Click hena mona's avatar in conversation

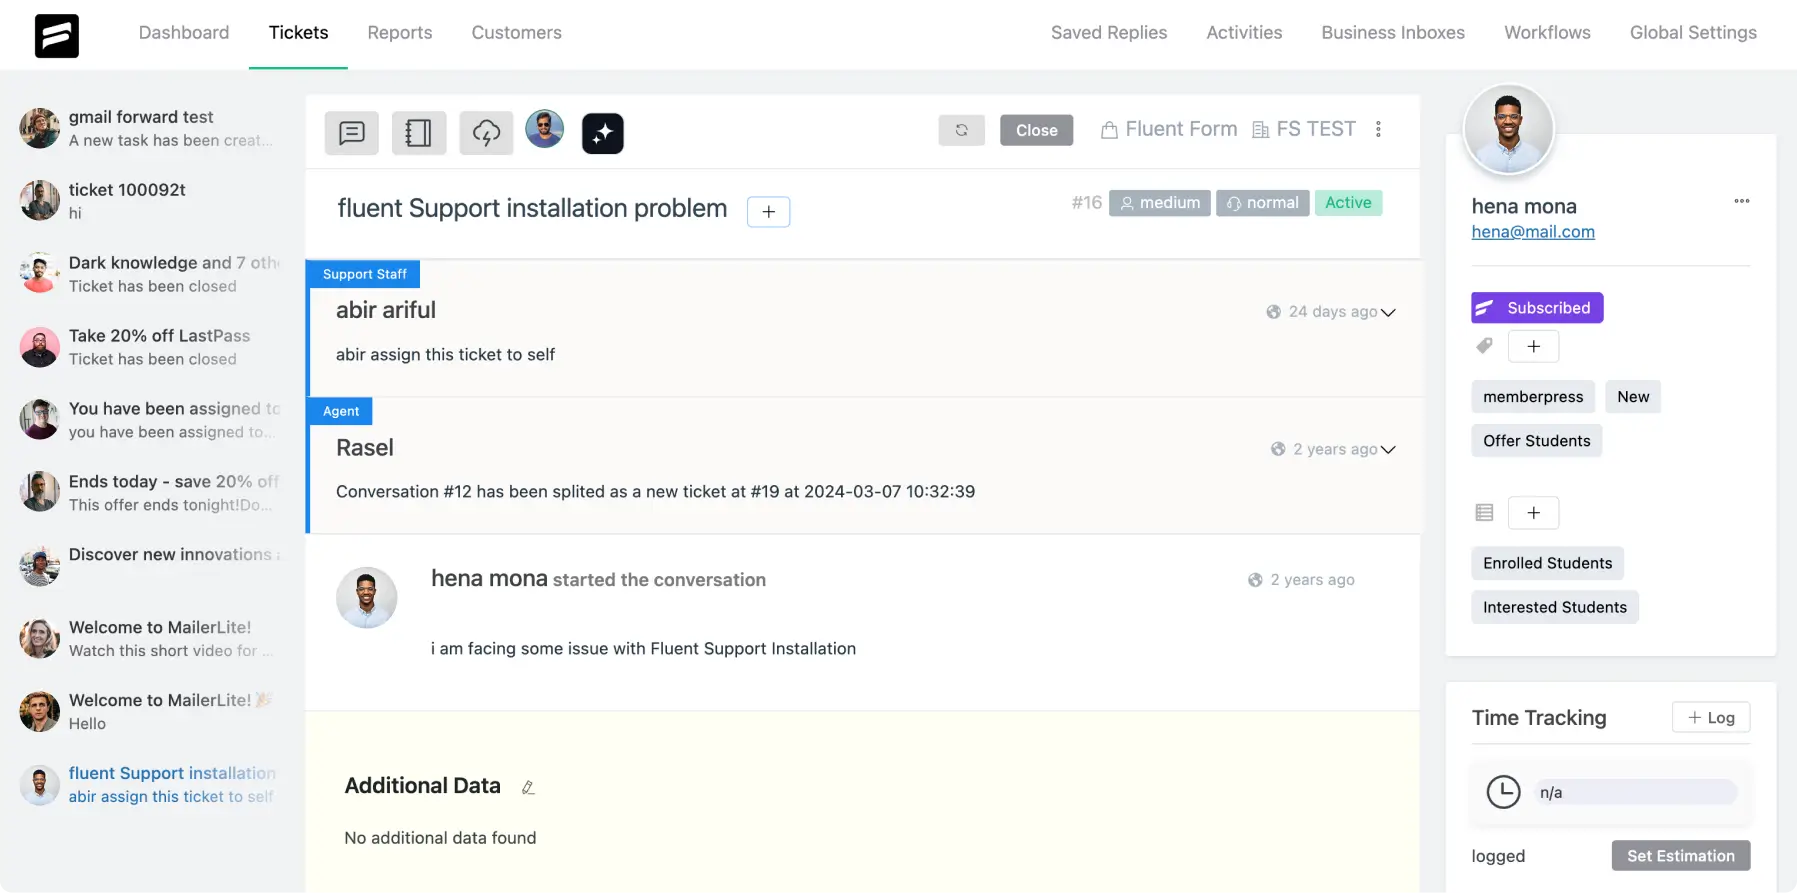367,598
